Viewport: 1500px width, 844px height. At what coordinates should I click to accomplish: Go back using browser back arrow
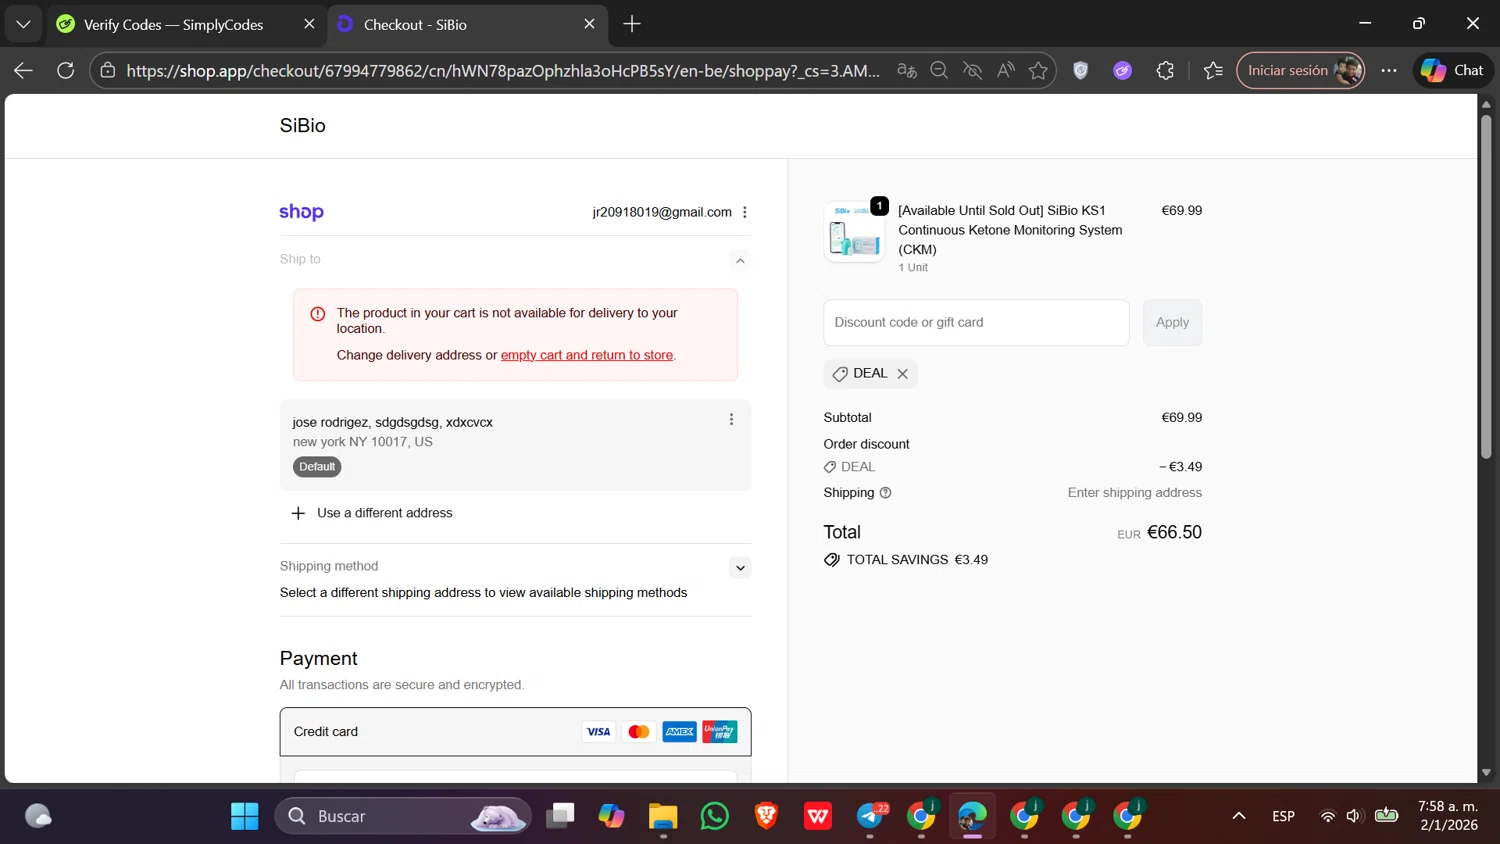pos(23,70)
